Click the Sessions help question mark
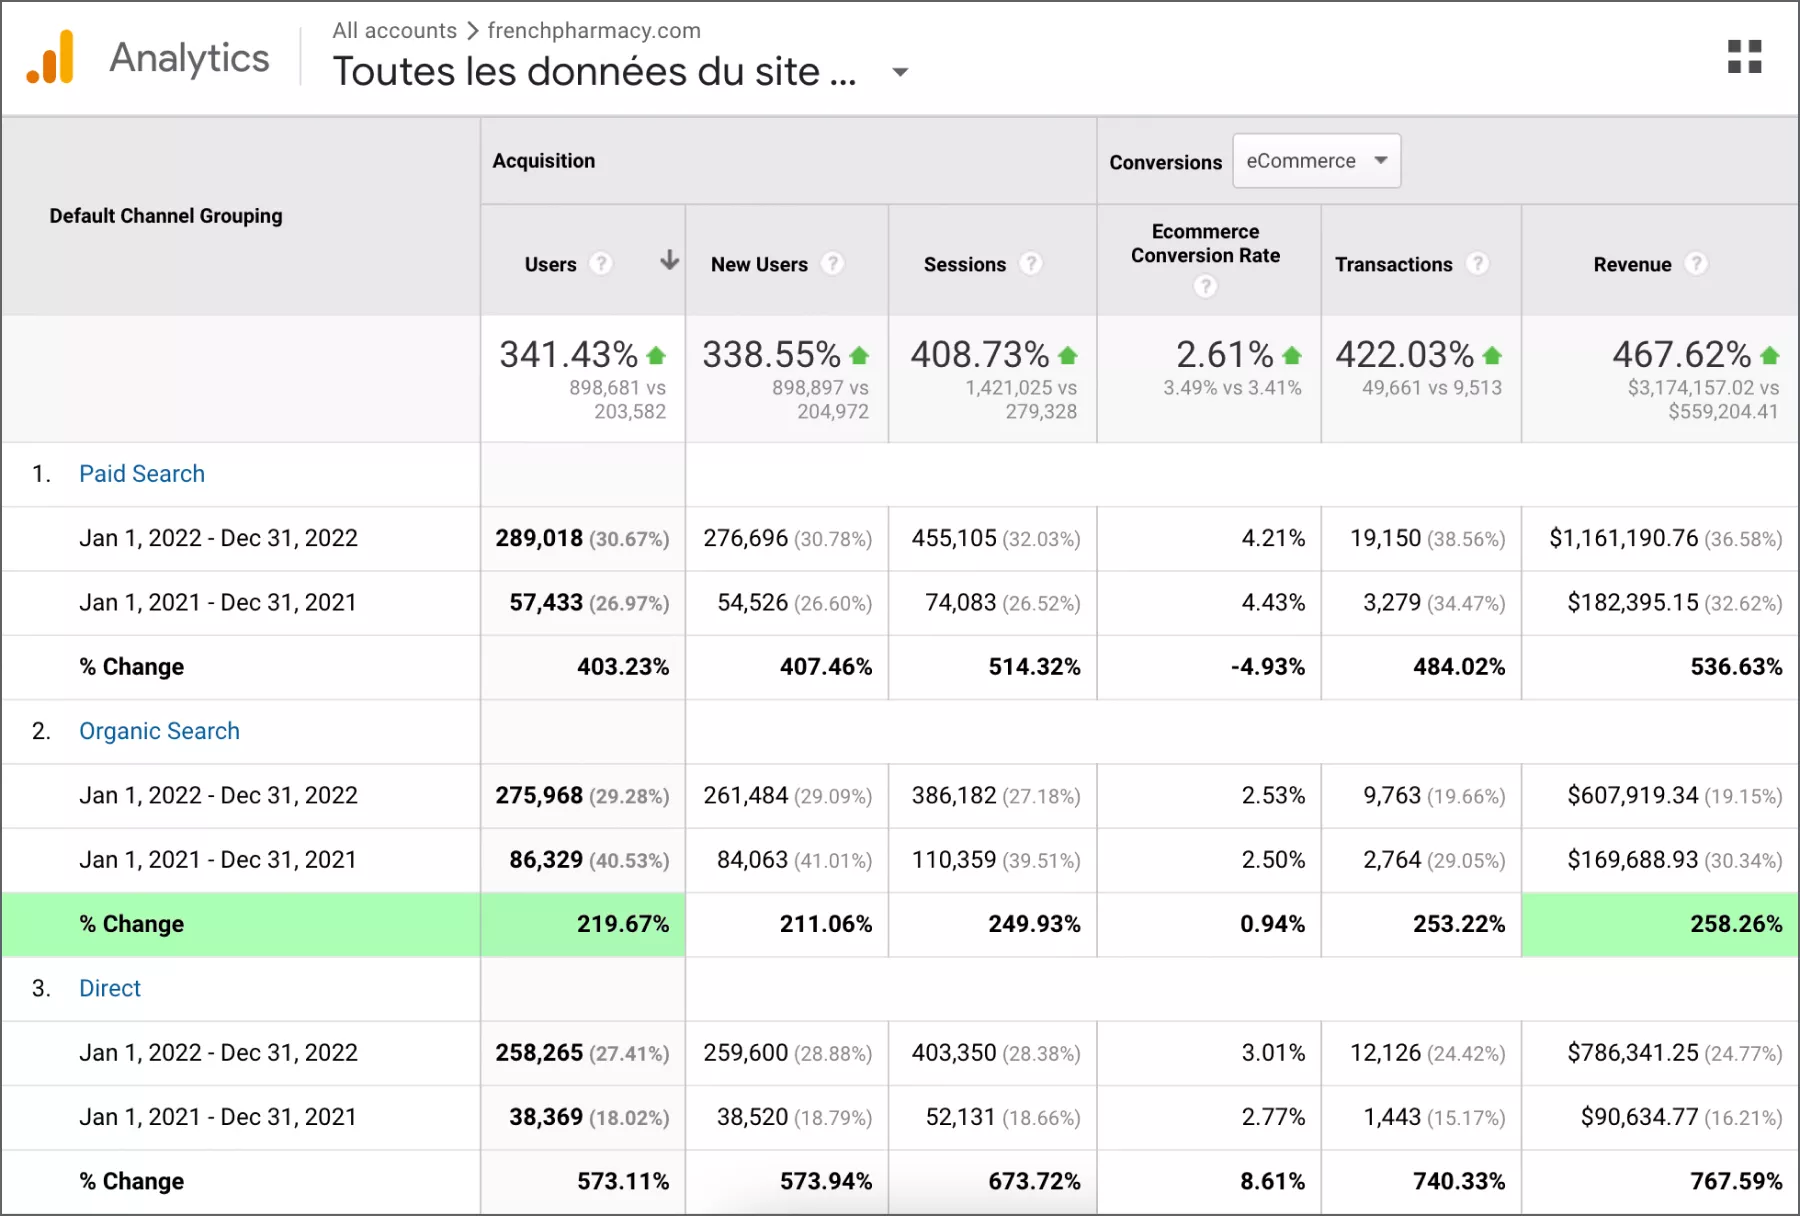The width and height of the screenshot is (1800, 1216). tap(1030, 264)
